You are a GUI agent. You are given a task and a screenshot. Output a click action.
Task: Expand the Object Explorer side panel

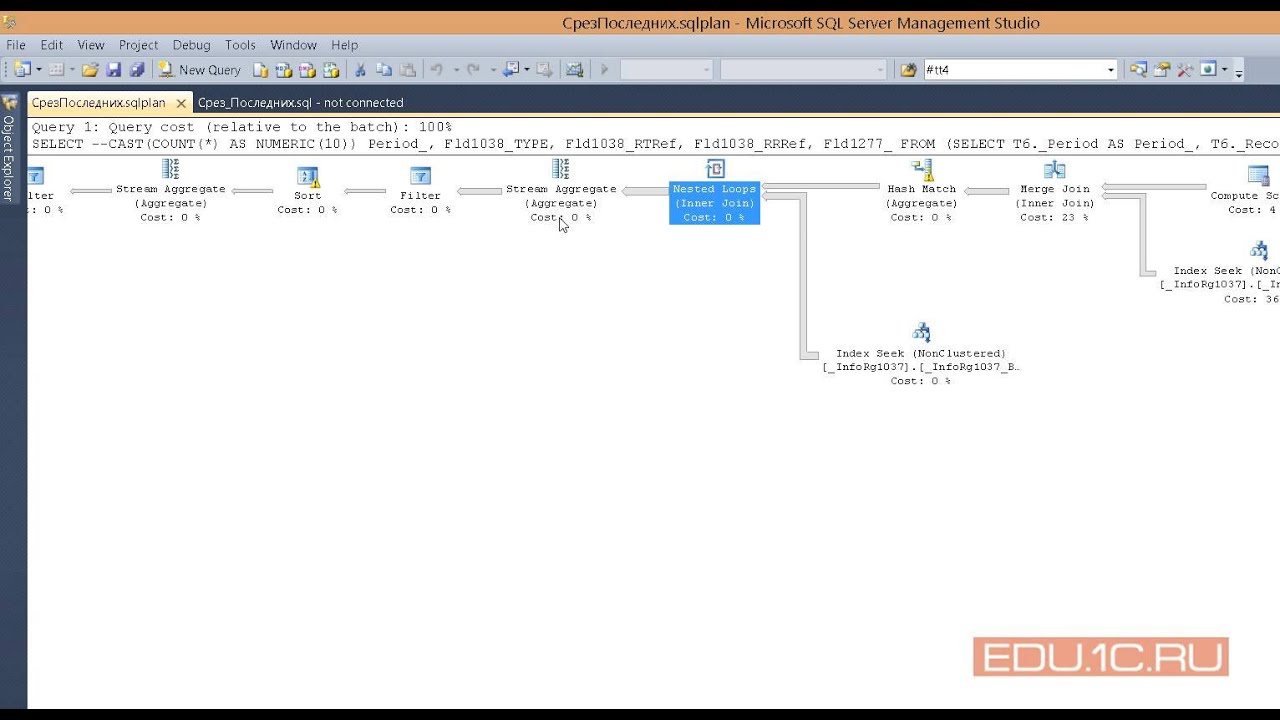click(8, 148)
